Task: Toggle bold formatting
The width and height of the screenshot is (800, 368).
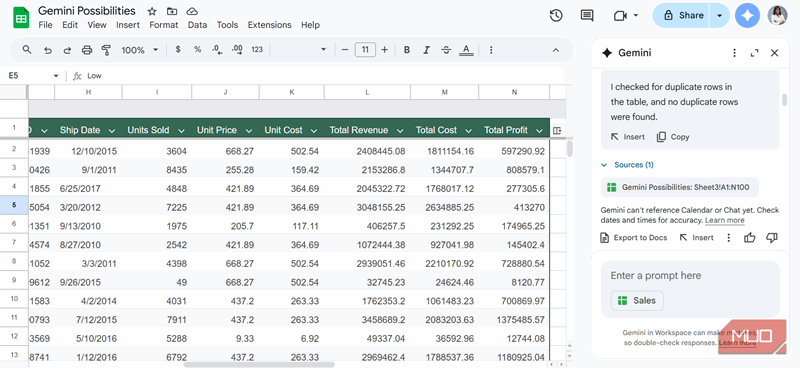Action: (x=407, y=50)
